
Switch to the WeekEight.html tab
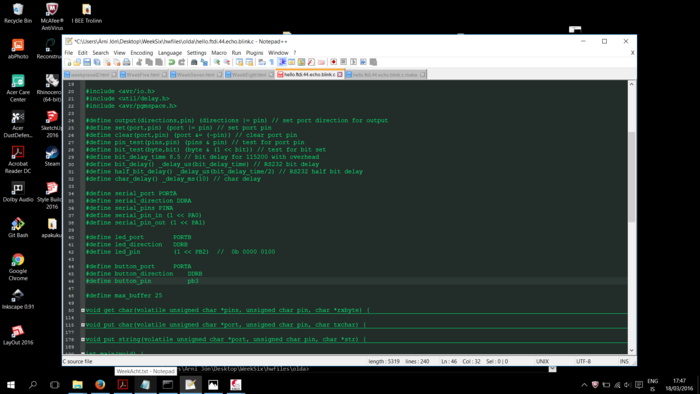click(249, 75)
